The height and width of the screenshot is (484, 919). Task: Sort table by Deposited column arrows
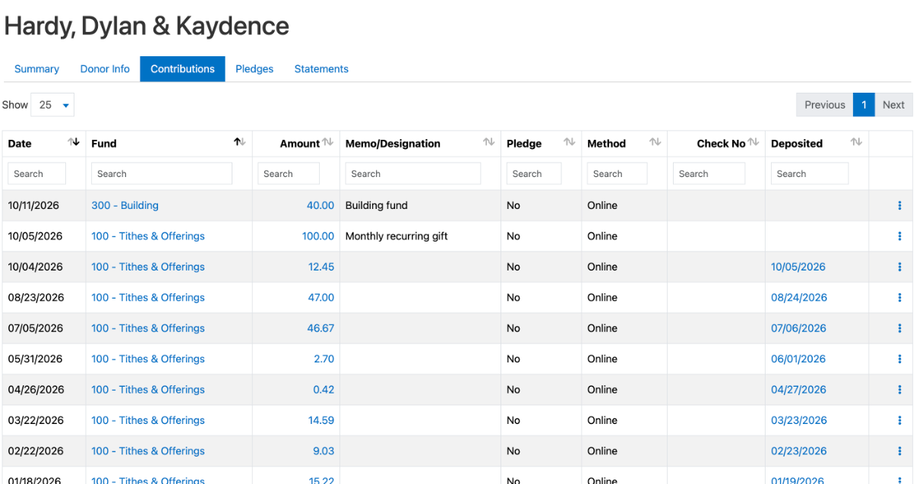(856, 142)
